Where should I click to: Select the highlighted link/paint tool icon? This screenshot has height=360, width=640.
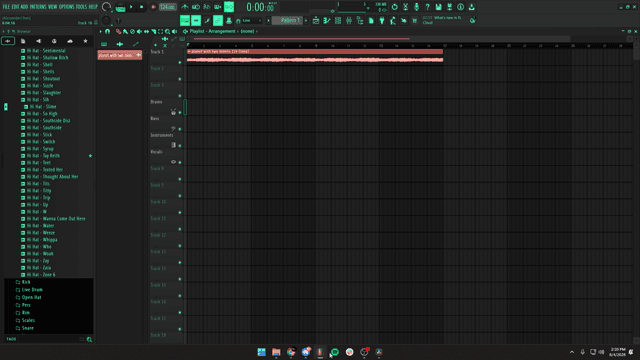(x=218, y=20)
